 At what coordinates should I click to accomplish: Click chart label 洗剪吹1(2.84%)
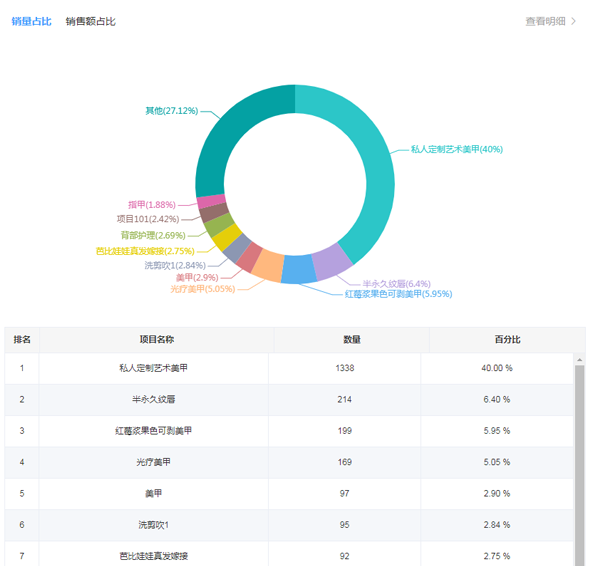tap(175, 265)
